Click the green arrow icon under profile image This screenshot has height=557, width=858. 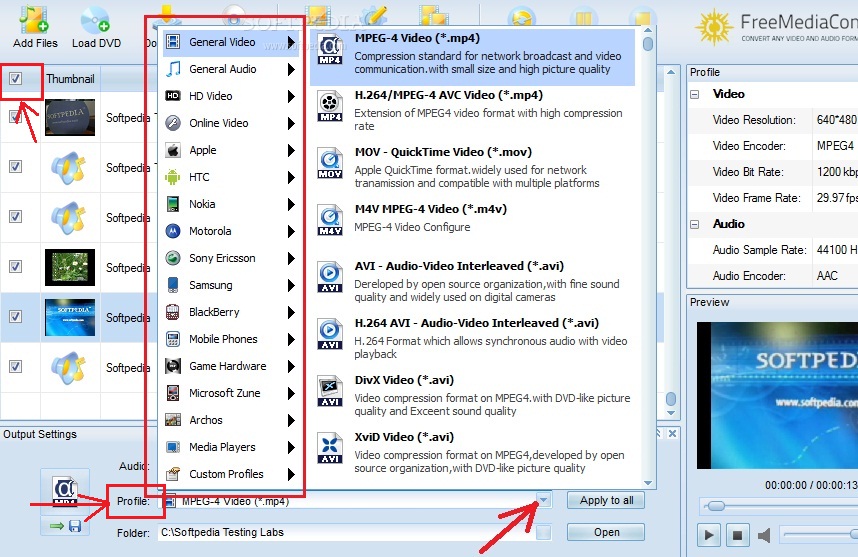[x=56, y=526]
